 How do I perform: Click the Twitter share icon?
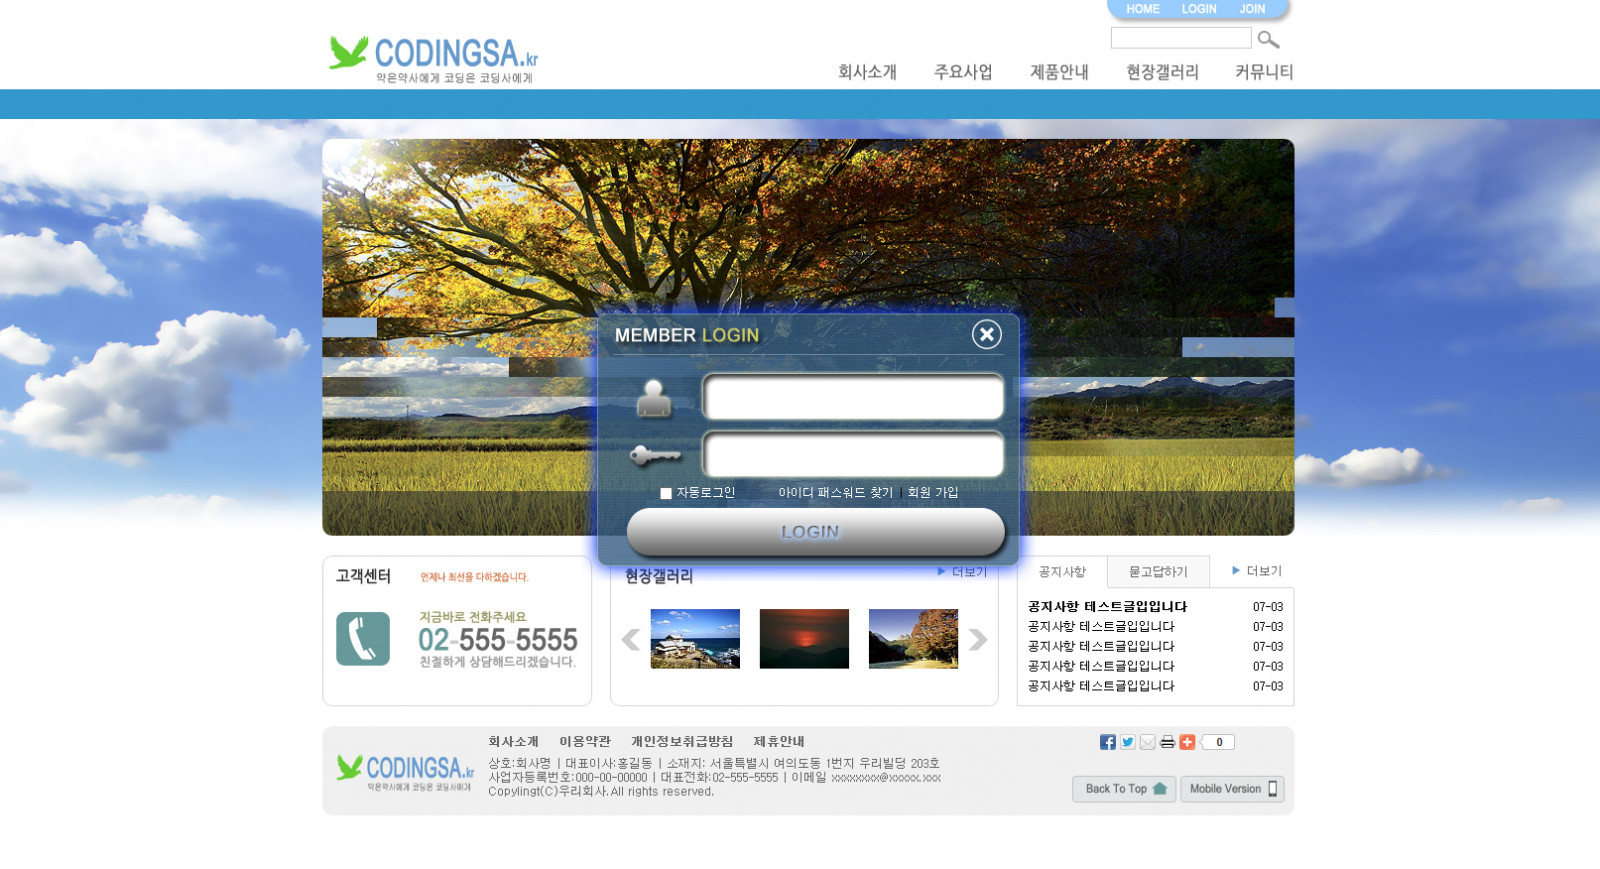tap(1127, 742)
